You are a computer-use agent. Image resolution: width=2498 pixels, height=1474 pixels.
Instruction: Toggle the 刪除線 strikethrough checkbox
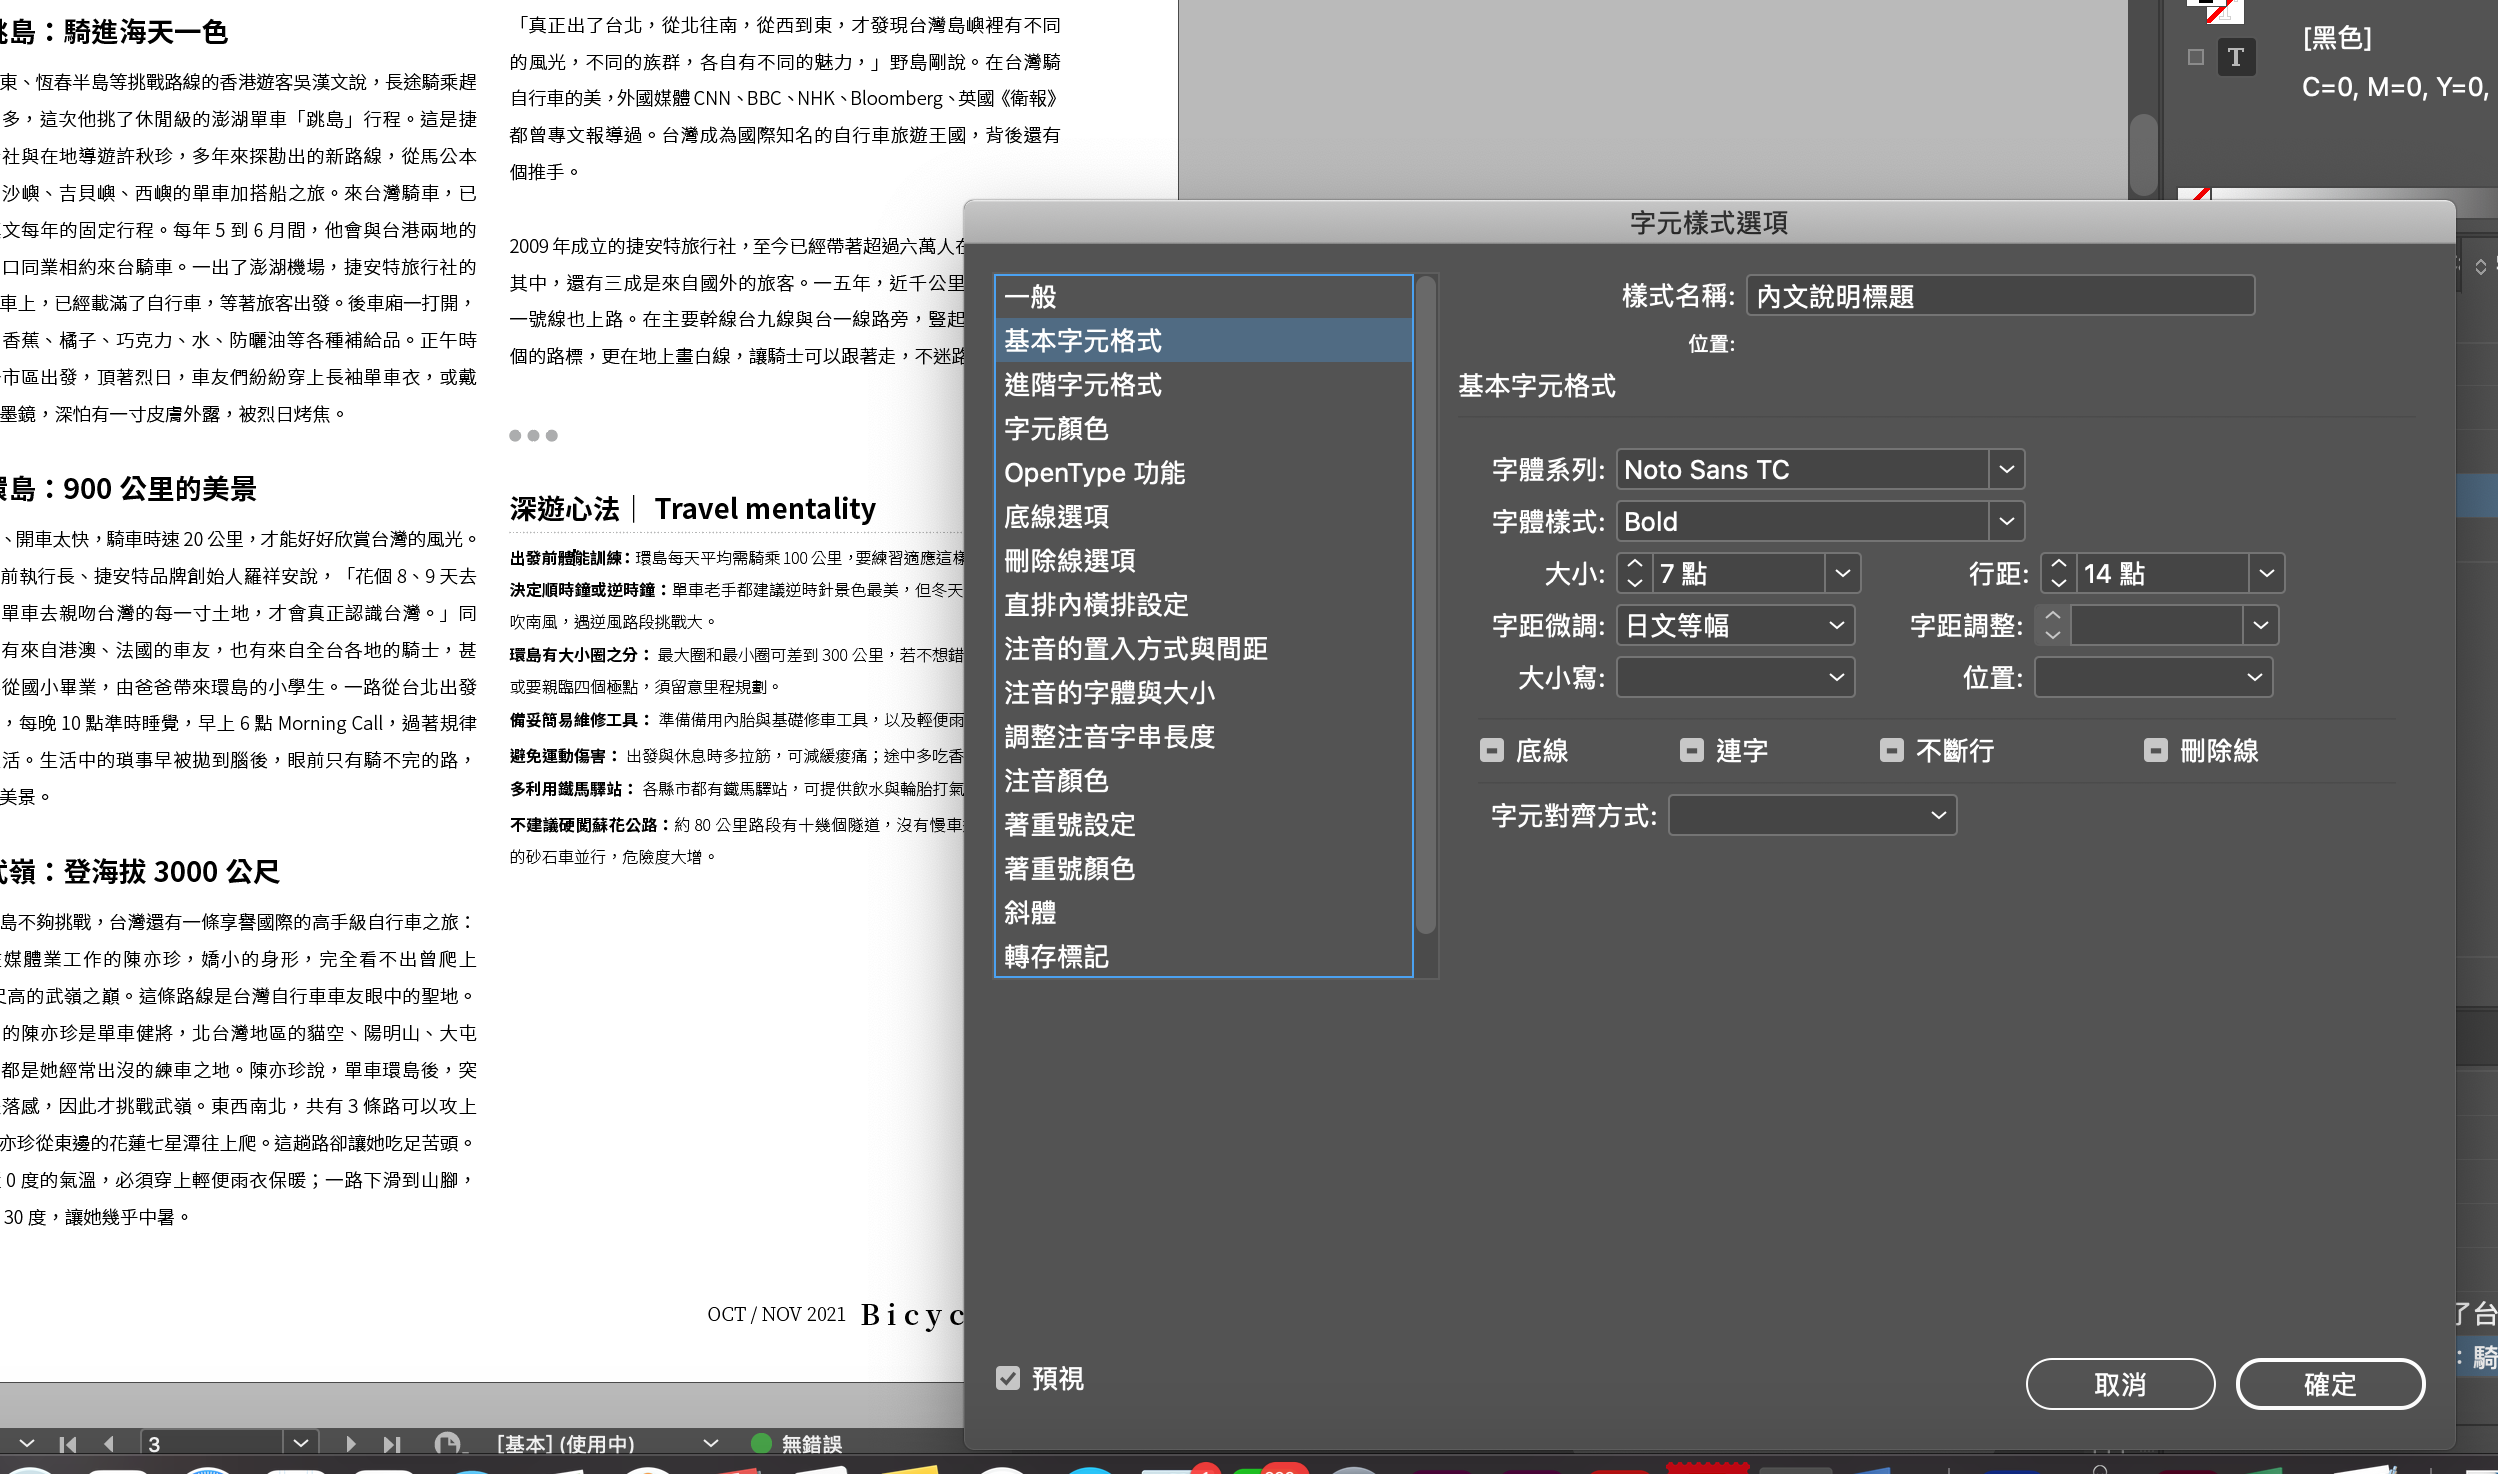pos(2155,750)
